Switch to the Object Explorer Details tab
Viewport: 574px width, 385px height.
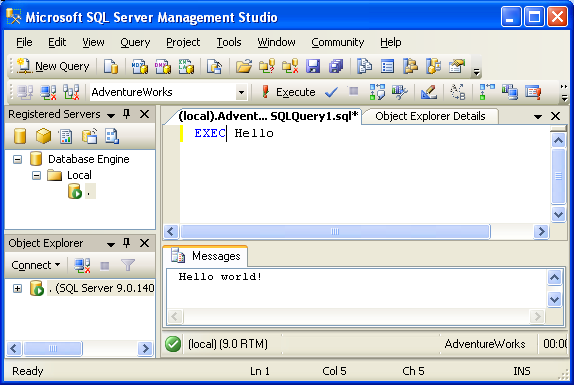click(430, 116)
